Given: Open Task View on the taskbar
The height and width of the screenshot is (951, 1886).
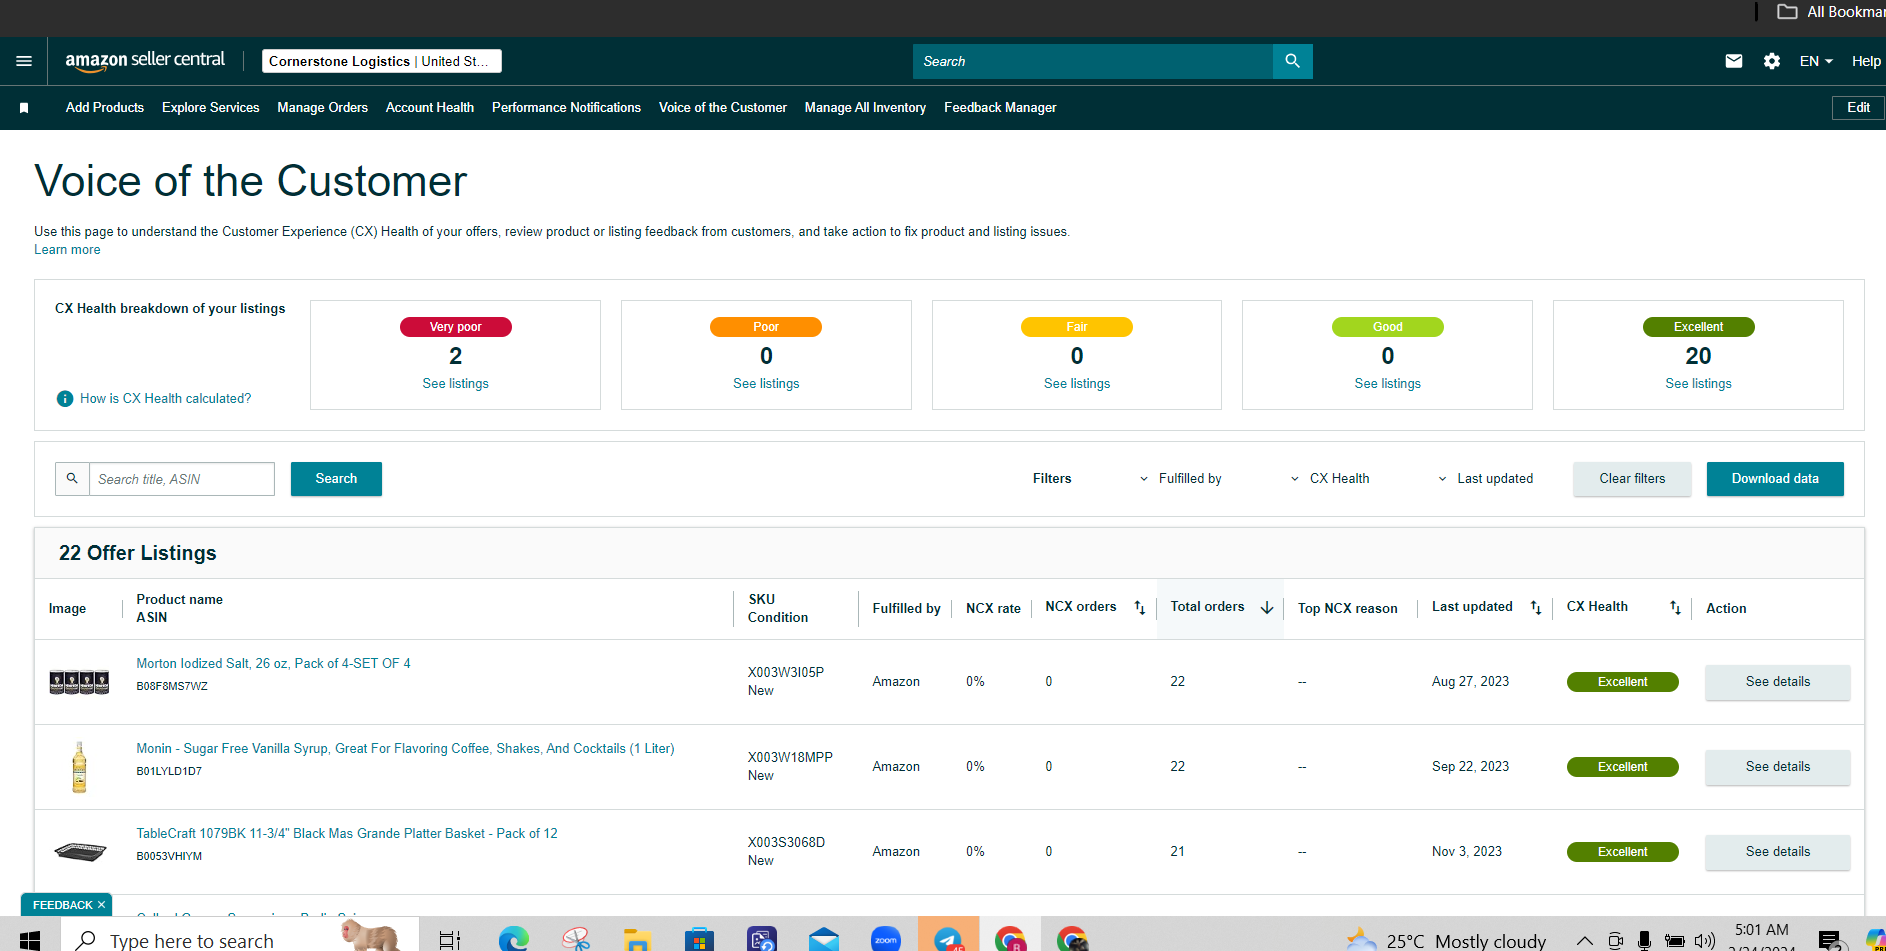Looking at the screenshot, I should (x=450, y=940).
